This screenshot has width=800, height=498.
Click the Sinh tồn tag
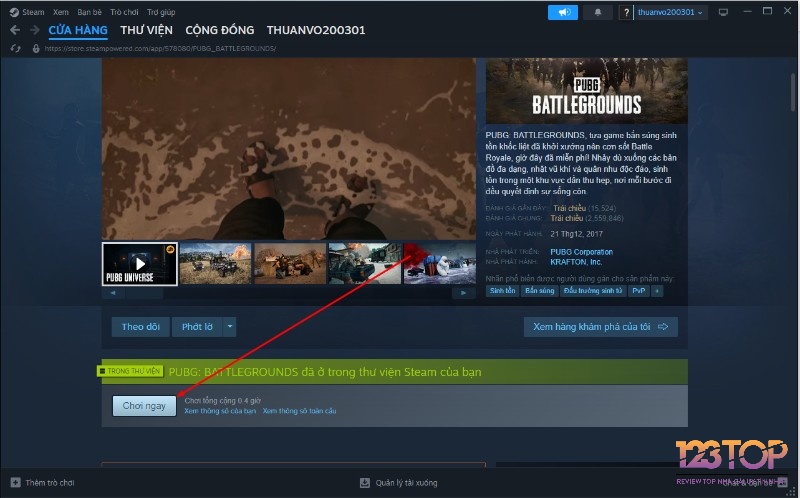tap(503, 291)
